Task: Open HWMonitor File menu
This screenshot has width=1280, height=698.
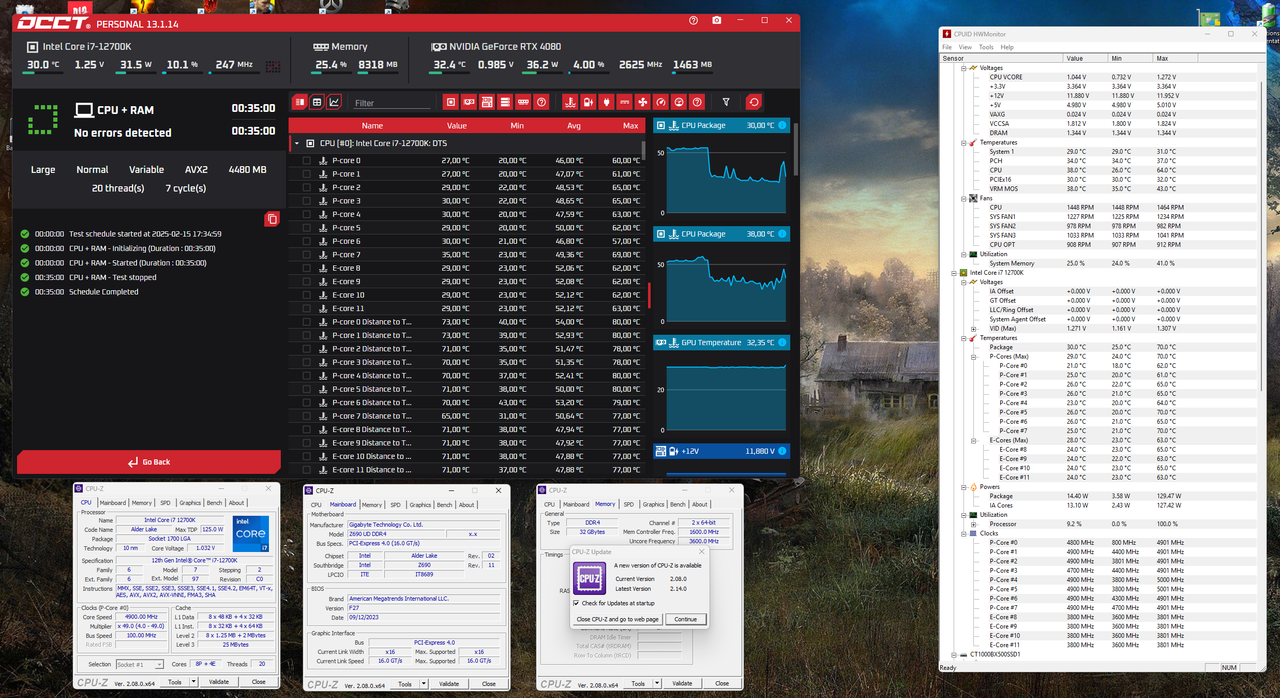Action: (948, 47)
